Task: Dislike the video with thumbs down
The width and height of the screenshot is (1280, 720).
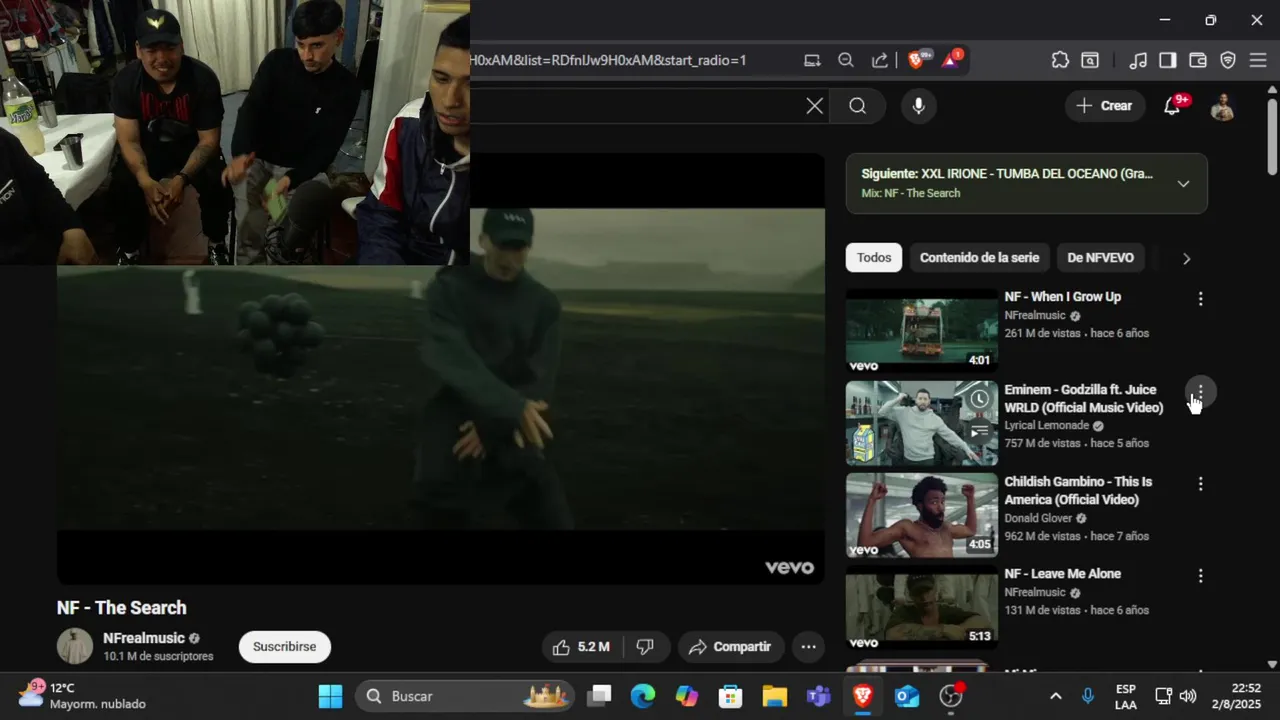Action: 645,647
